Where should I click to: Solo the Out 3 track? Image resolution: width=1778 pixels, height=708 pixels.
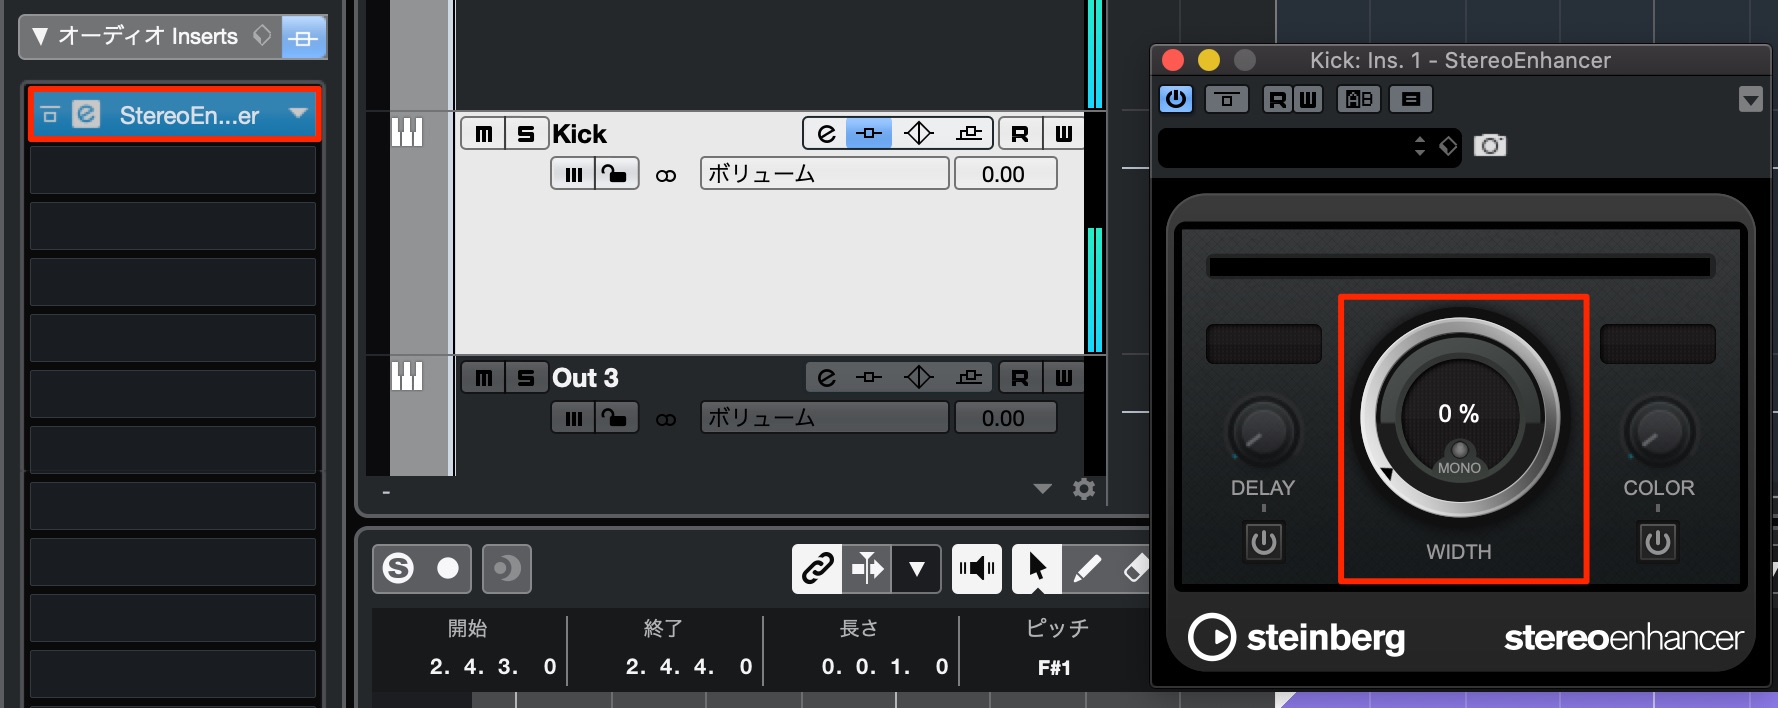point(526,378)
